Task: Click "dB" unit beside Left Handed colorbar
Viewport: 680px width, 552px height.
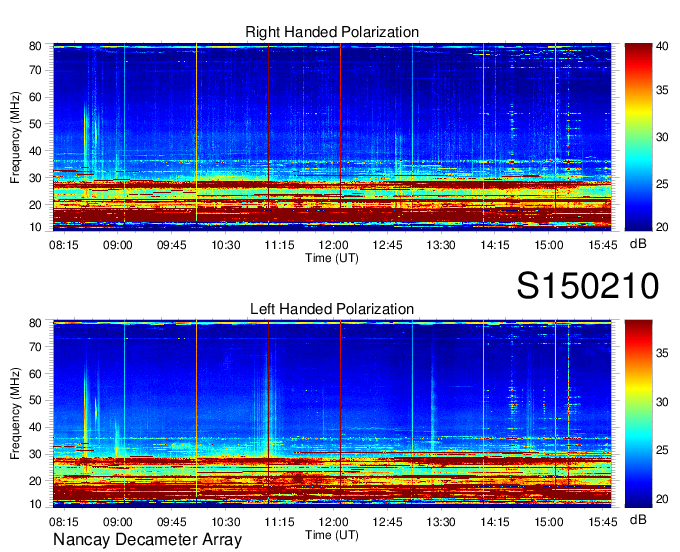Action: (638, 519)
